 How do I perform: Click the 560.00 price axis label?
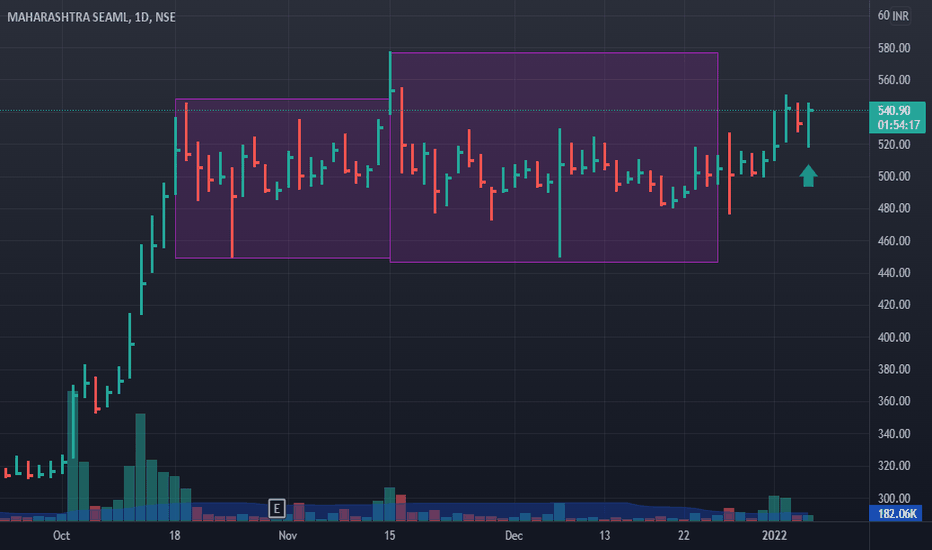[x=894, y=80]
